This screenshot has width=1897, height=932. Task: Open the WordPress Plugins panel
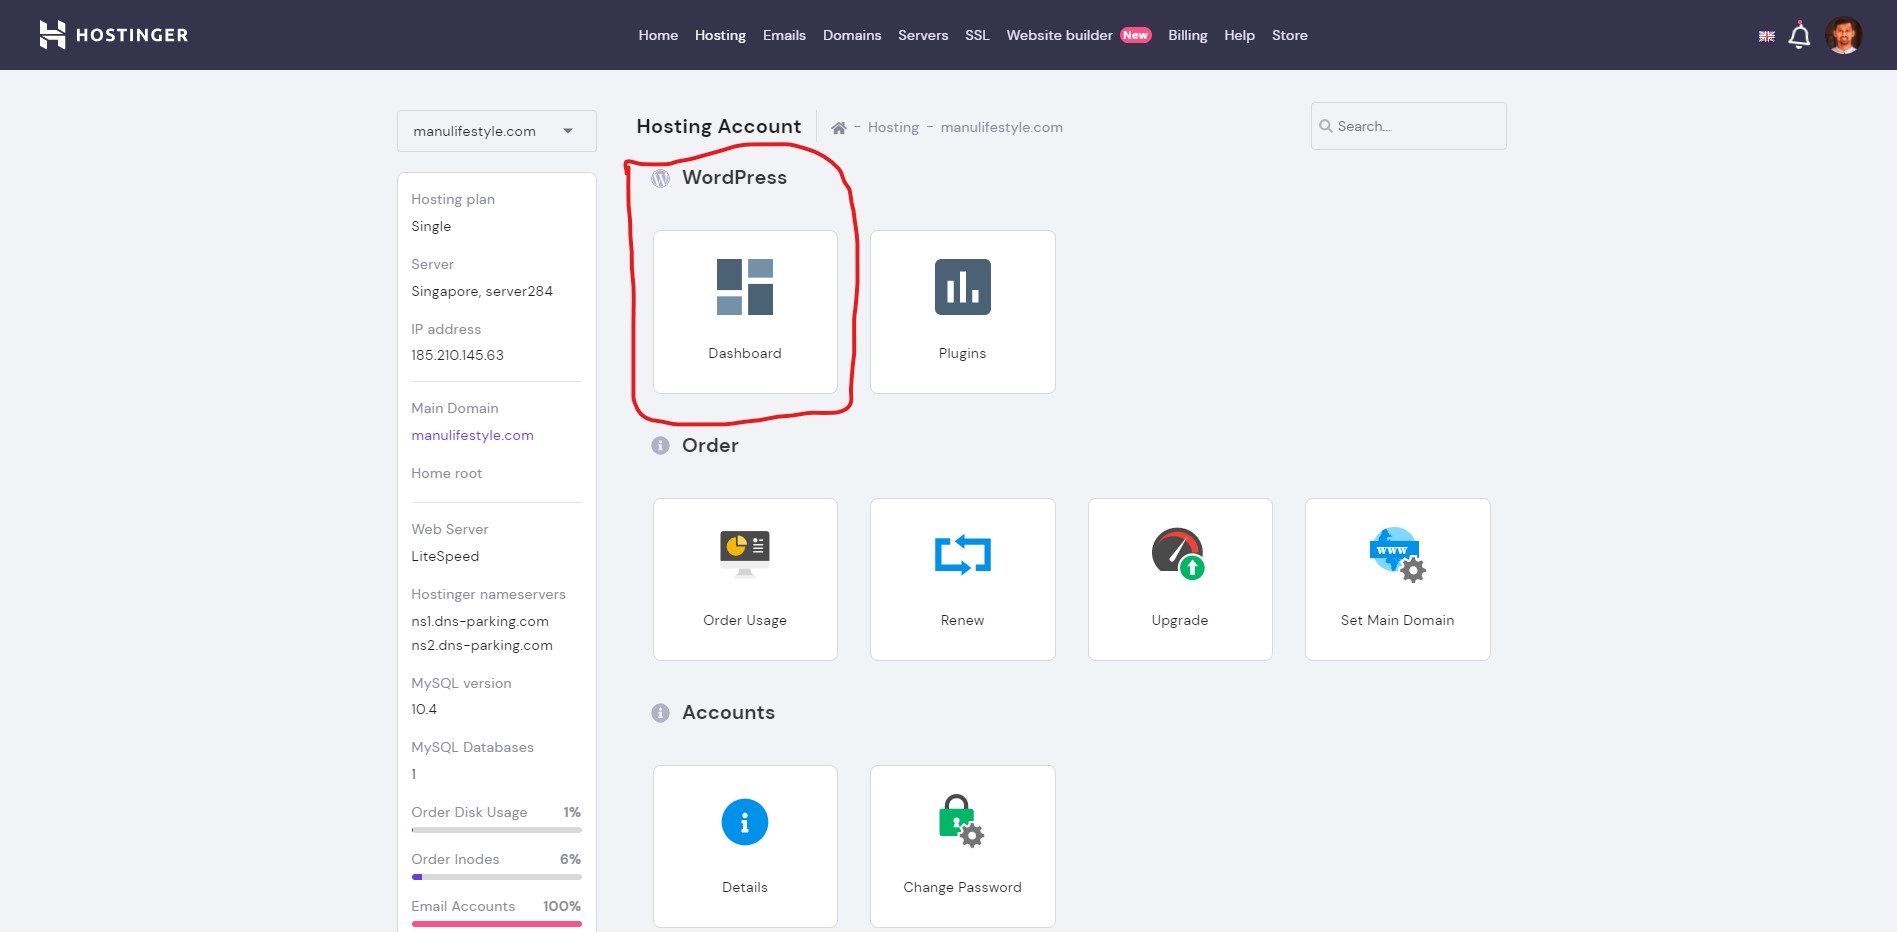(961, 287)
